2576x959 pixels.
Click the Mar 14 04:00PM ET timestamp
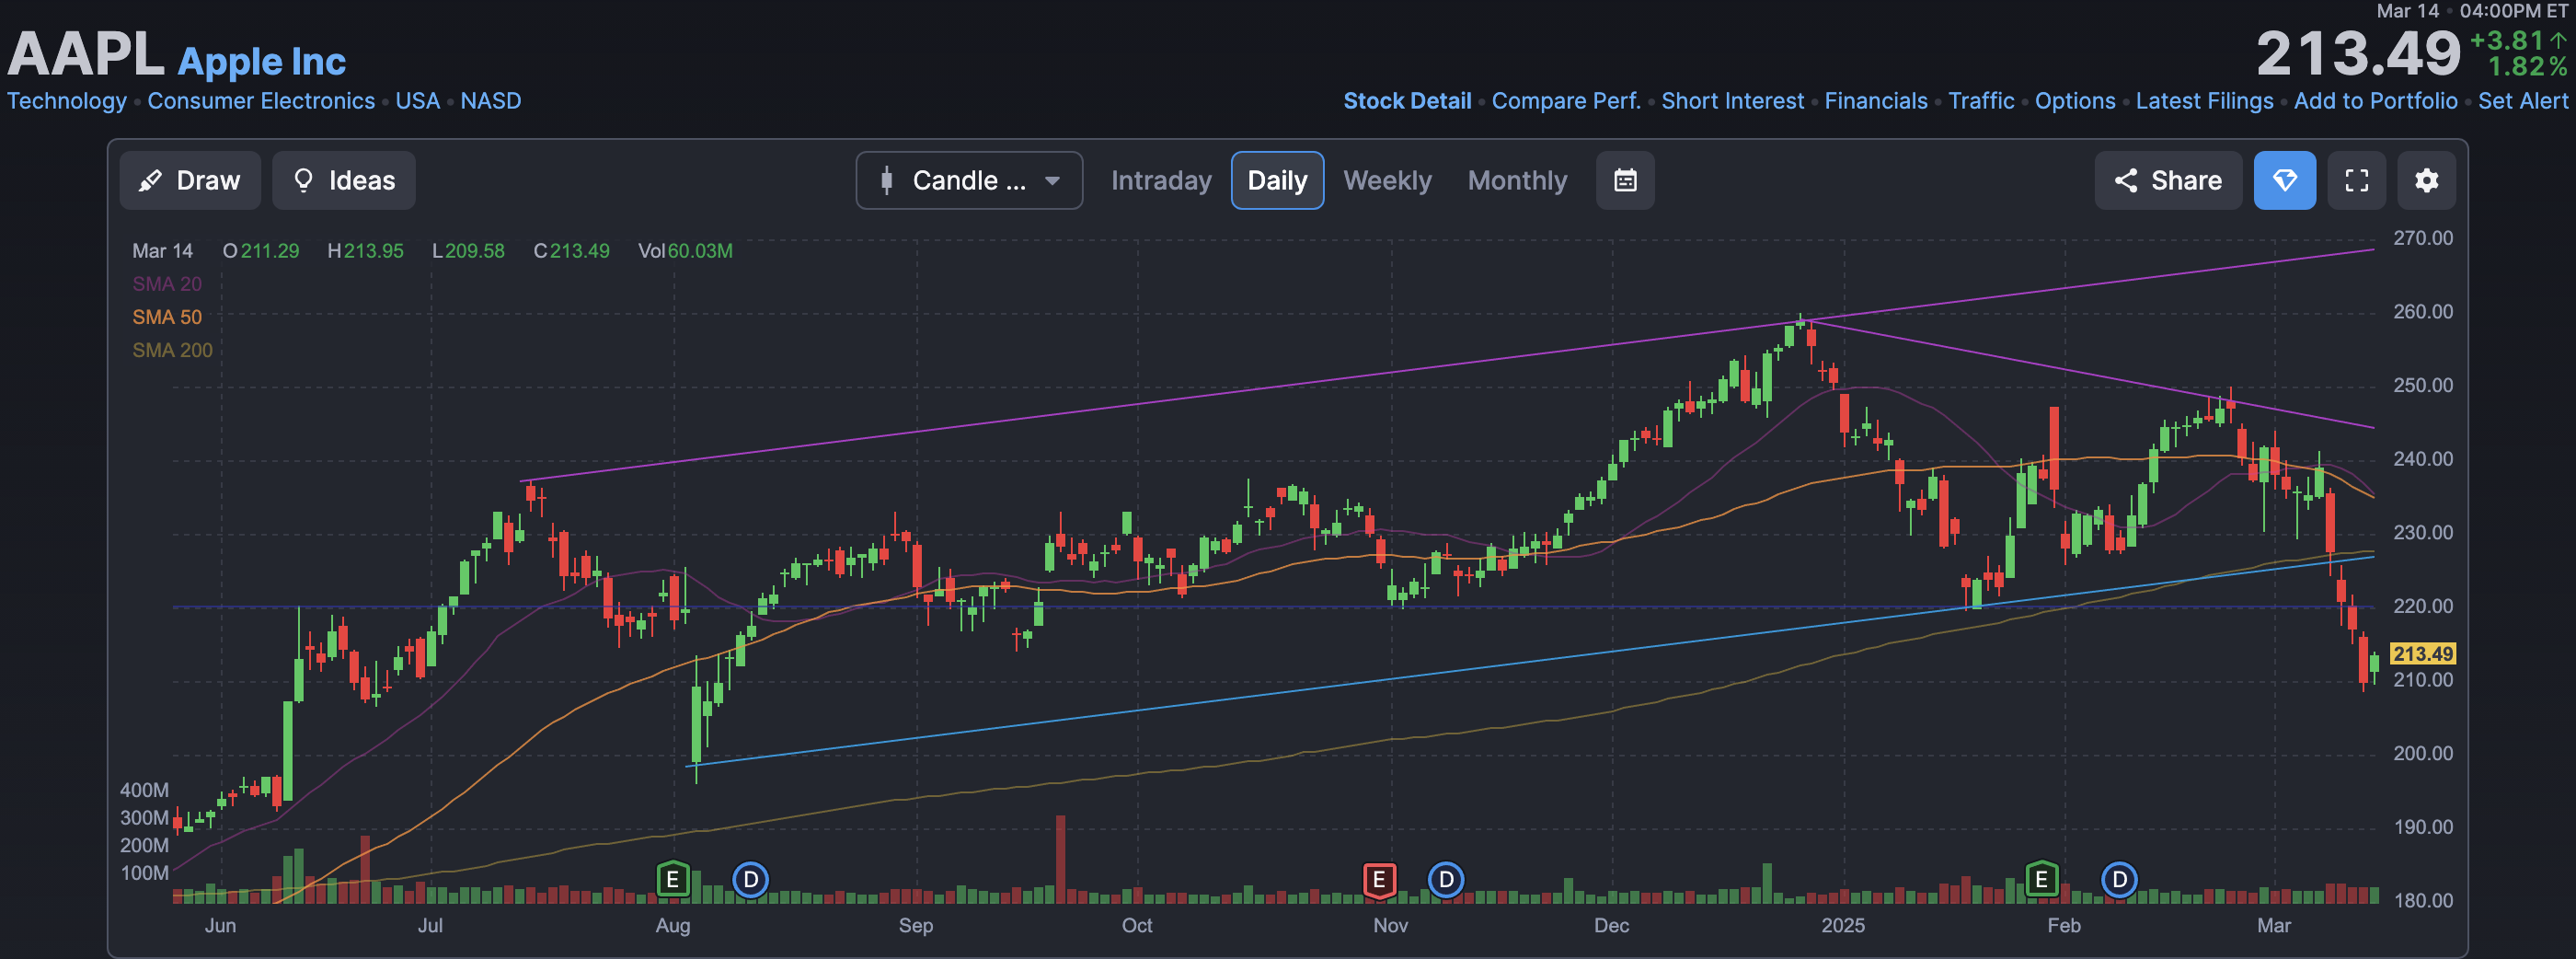pyautogui.click(x=2471, y=11)
